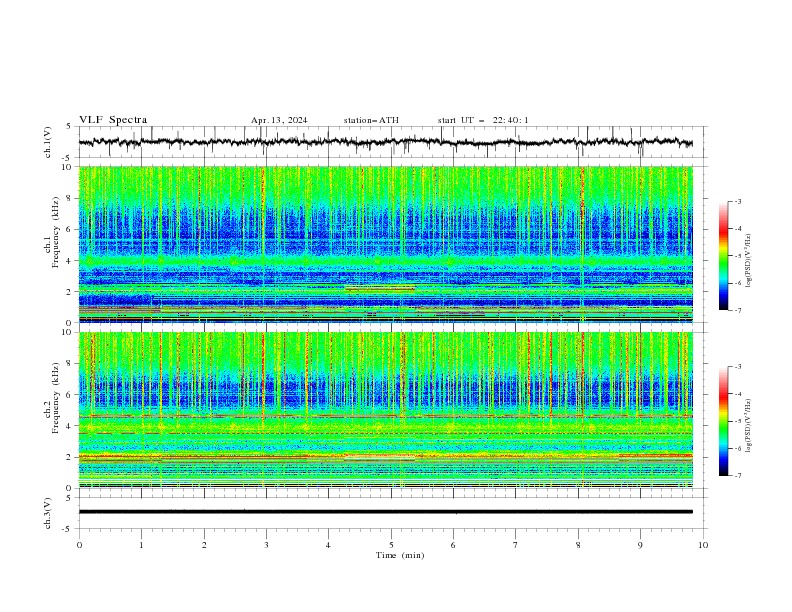Click the "6" kHz tick of ch.2 spectrogram

pyautogui.click(x=69, y=395)
